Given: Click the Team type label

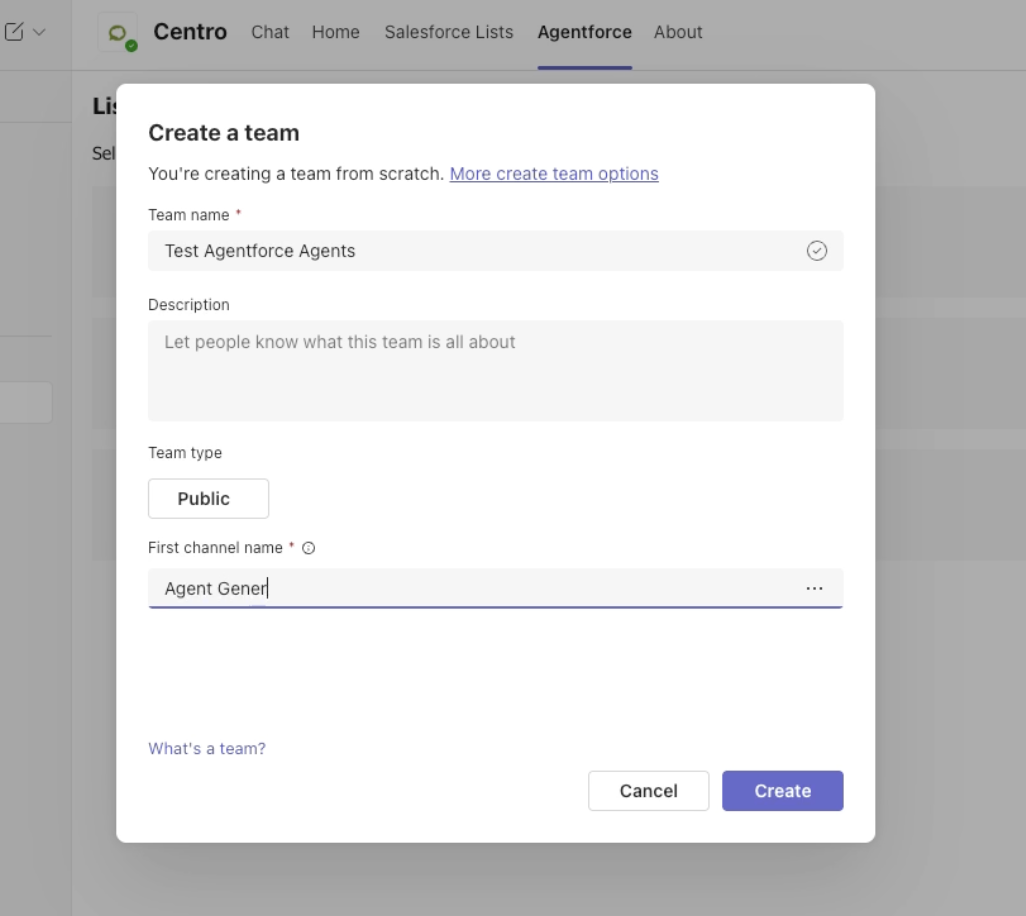Looking at the screenshot, I should [x=185, y=453].
